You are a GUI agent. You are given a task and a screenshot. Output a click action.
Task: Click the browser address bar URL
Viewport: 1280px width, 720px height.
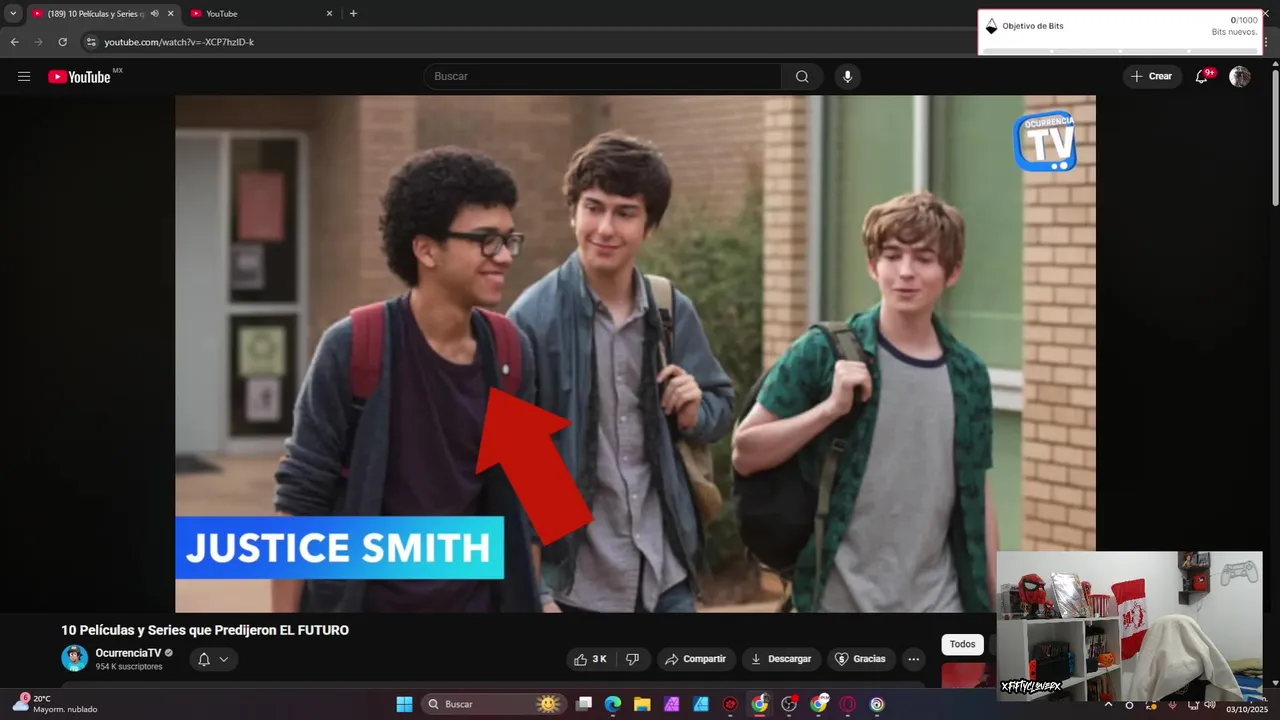click(x=179, y=42)
